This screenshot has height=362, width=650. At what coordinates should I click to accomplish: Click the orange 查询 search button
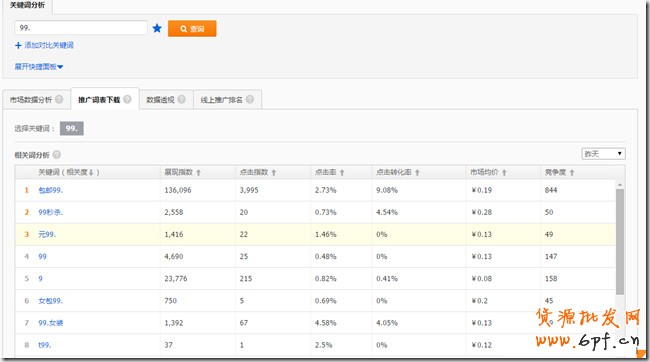pyautogui.click(x=192, y=29)
